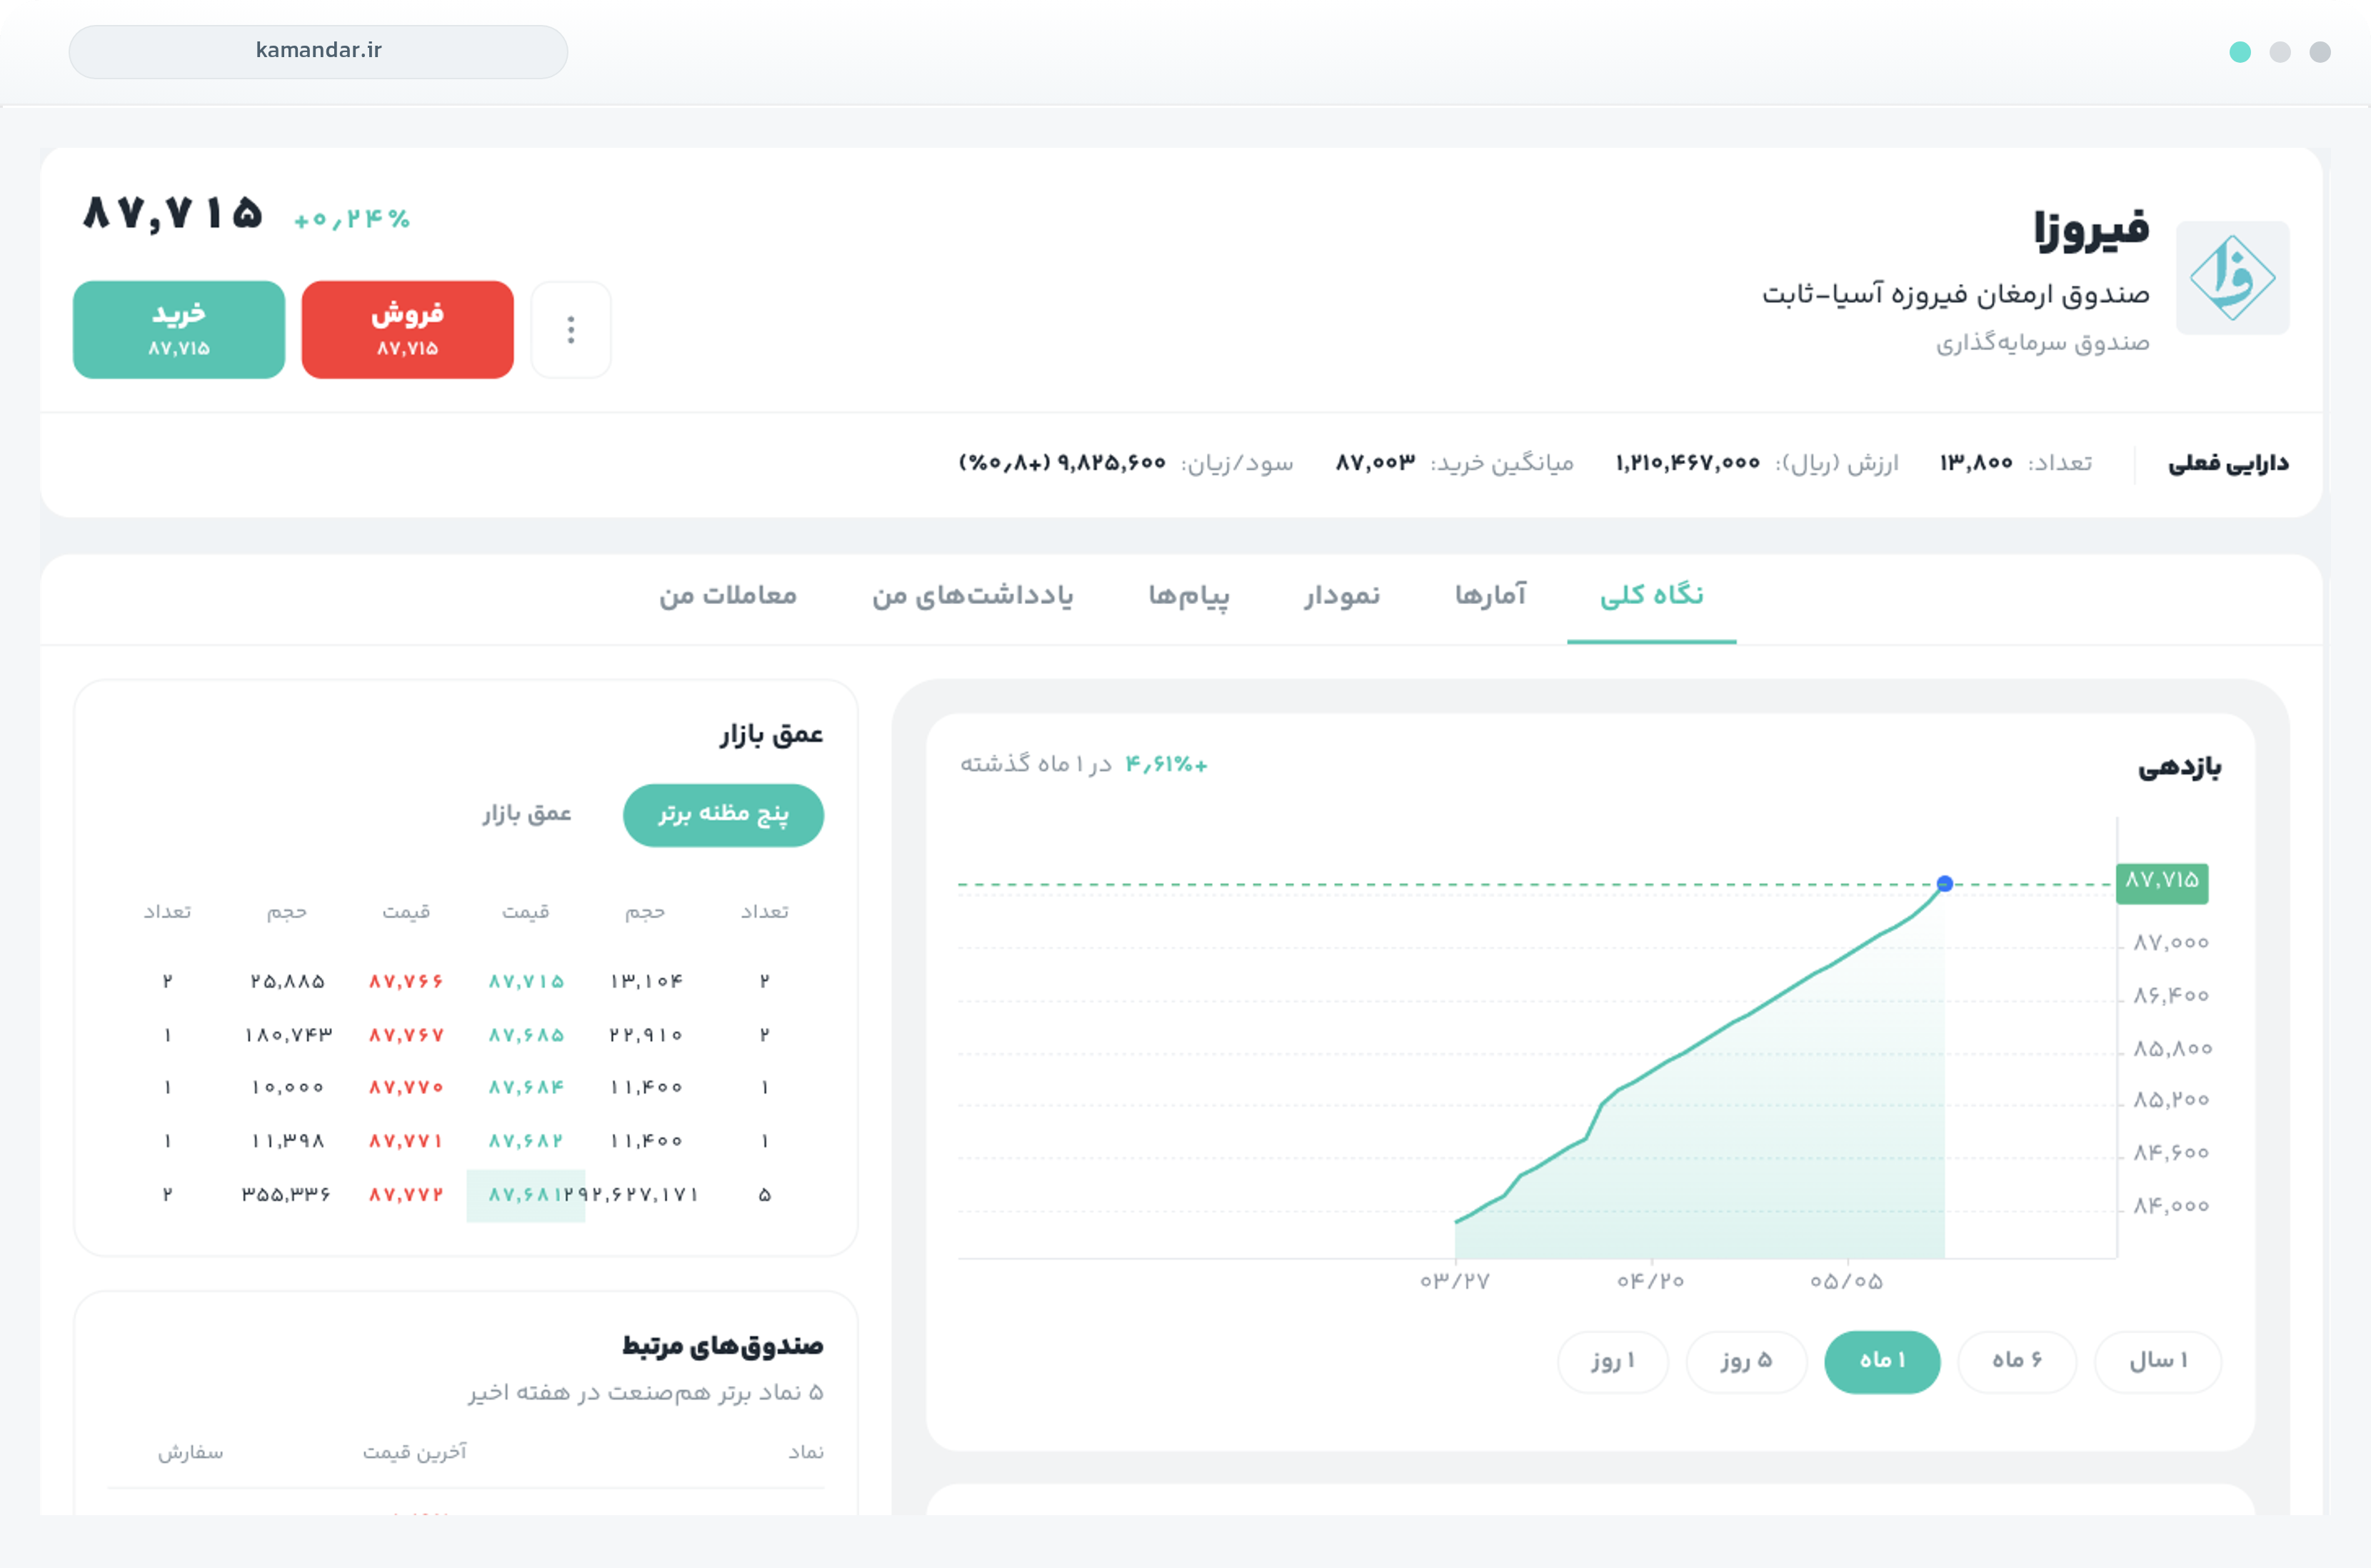
Task: Click the صندوق ارمغان فیروزه آسیا-ثابت name
Action: [x=1955, y=294]
